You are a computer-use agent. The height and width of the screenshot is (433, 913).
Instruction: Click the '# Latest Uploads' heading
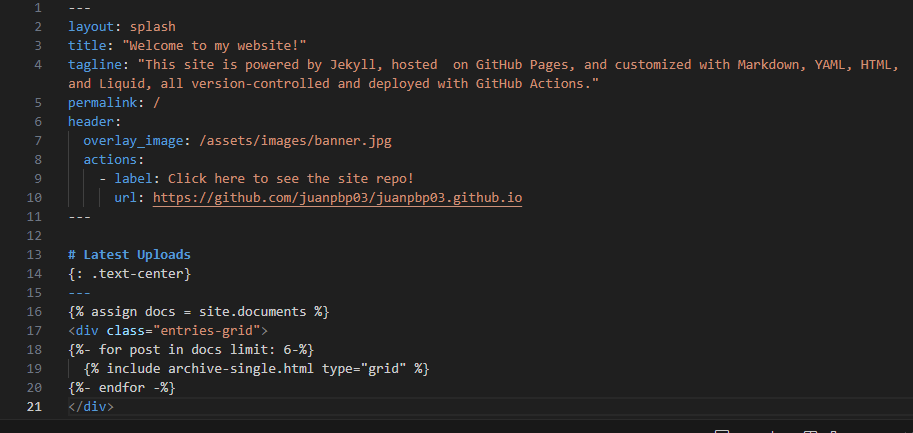point(129,254)
